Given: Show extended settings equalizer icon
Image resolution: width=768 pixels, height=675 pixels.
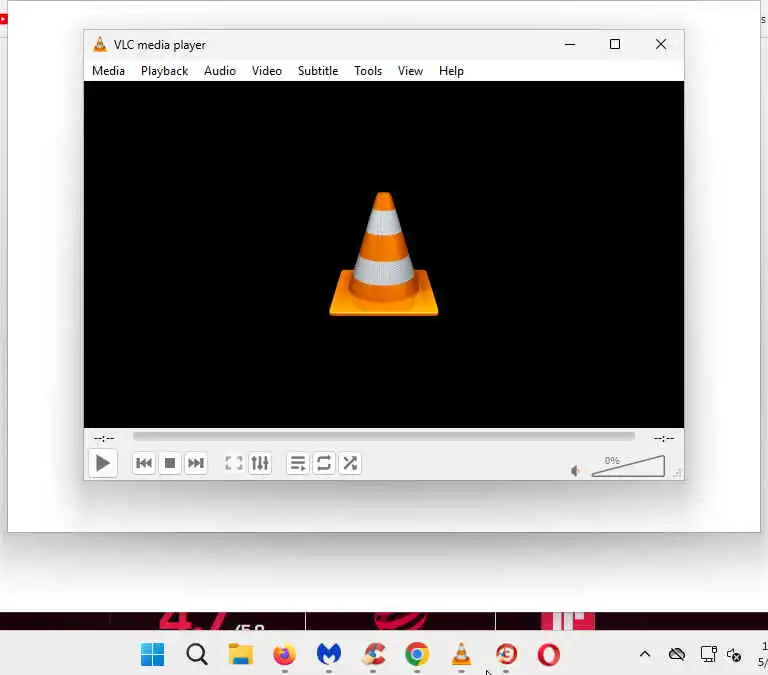Looking at the screenshot, I should (x=260, y=463).
